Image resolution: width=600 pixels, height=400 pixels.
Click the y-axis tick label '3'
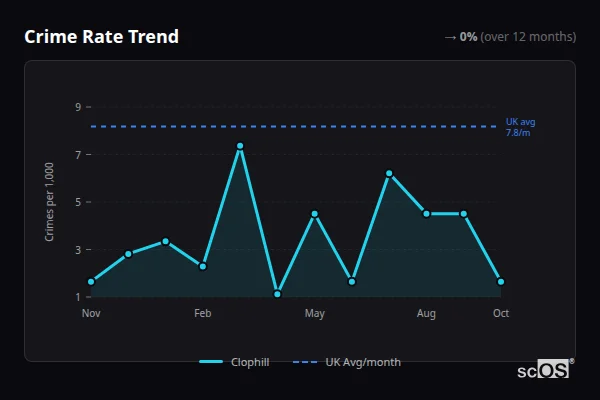[x=78, y=250]
